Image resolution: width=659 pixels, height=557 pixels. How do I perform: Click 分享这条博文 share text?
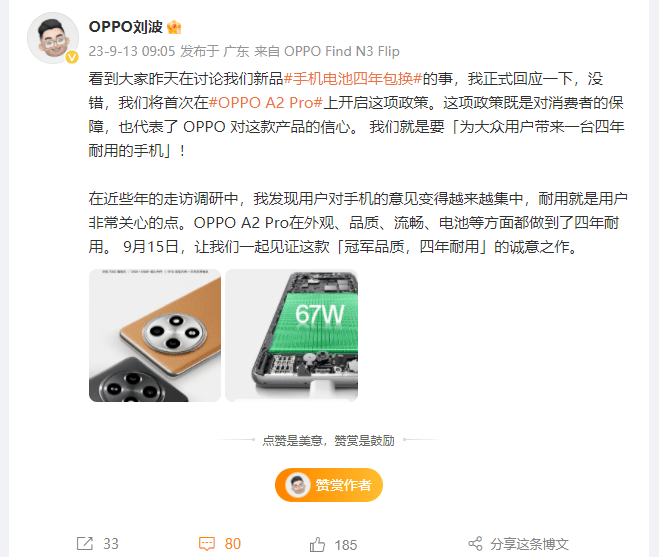tap(529, 544)
